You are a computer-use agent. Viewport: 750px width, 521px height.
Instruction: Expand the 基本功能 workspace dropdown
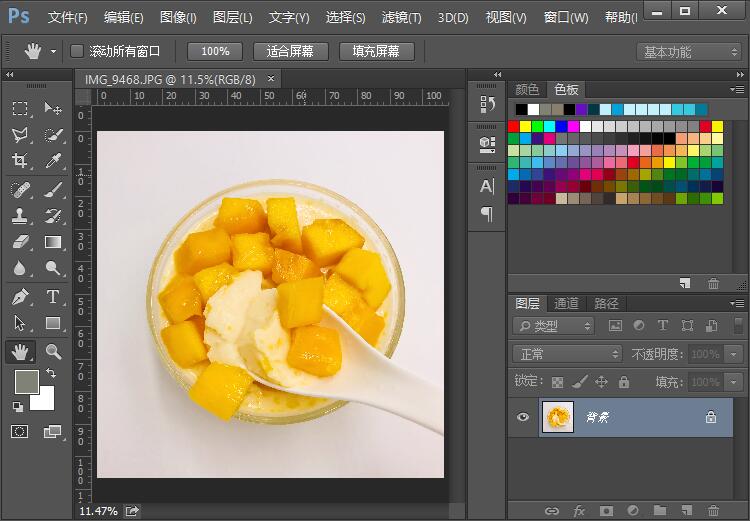coord(690,51)
